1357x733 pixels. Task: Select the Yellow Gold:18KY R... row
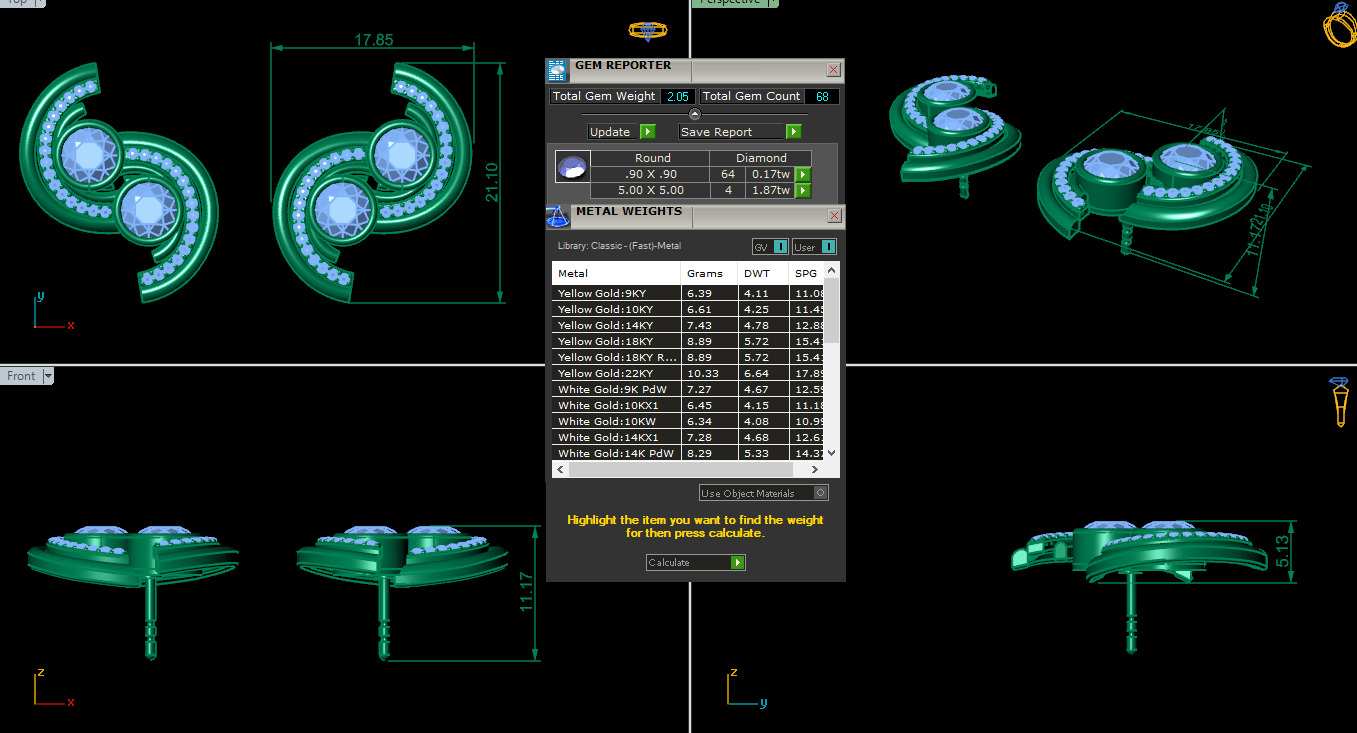coord(688,357)
